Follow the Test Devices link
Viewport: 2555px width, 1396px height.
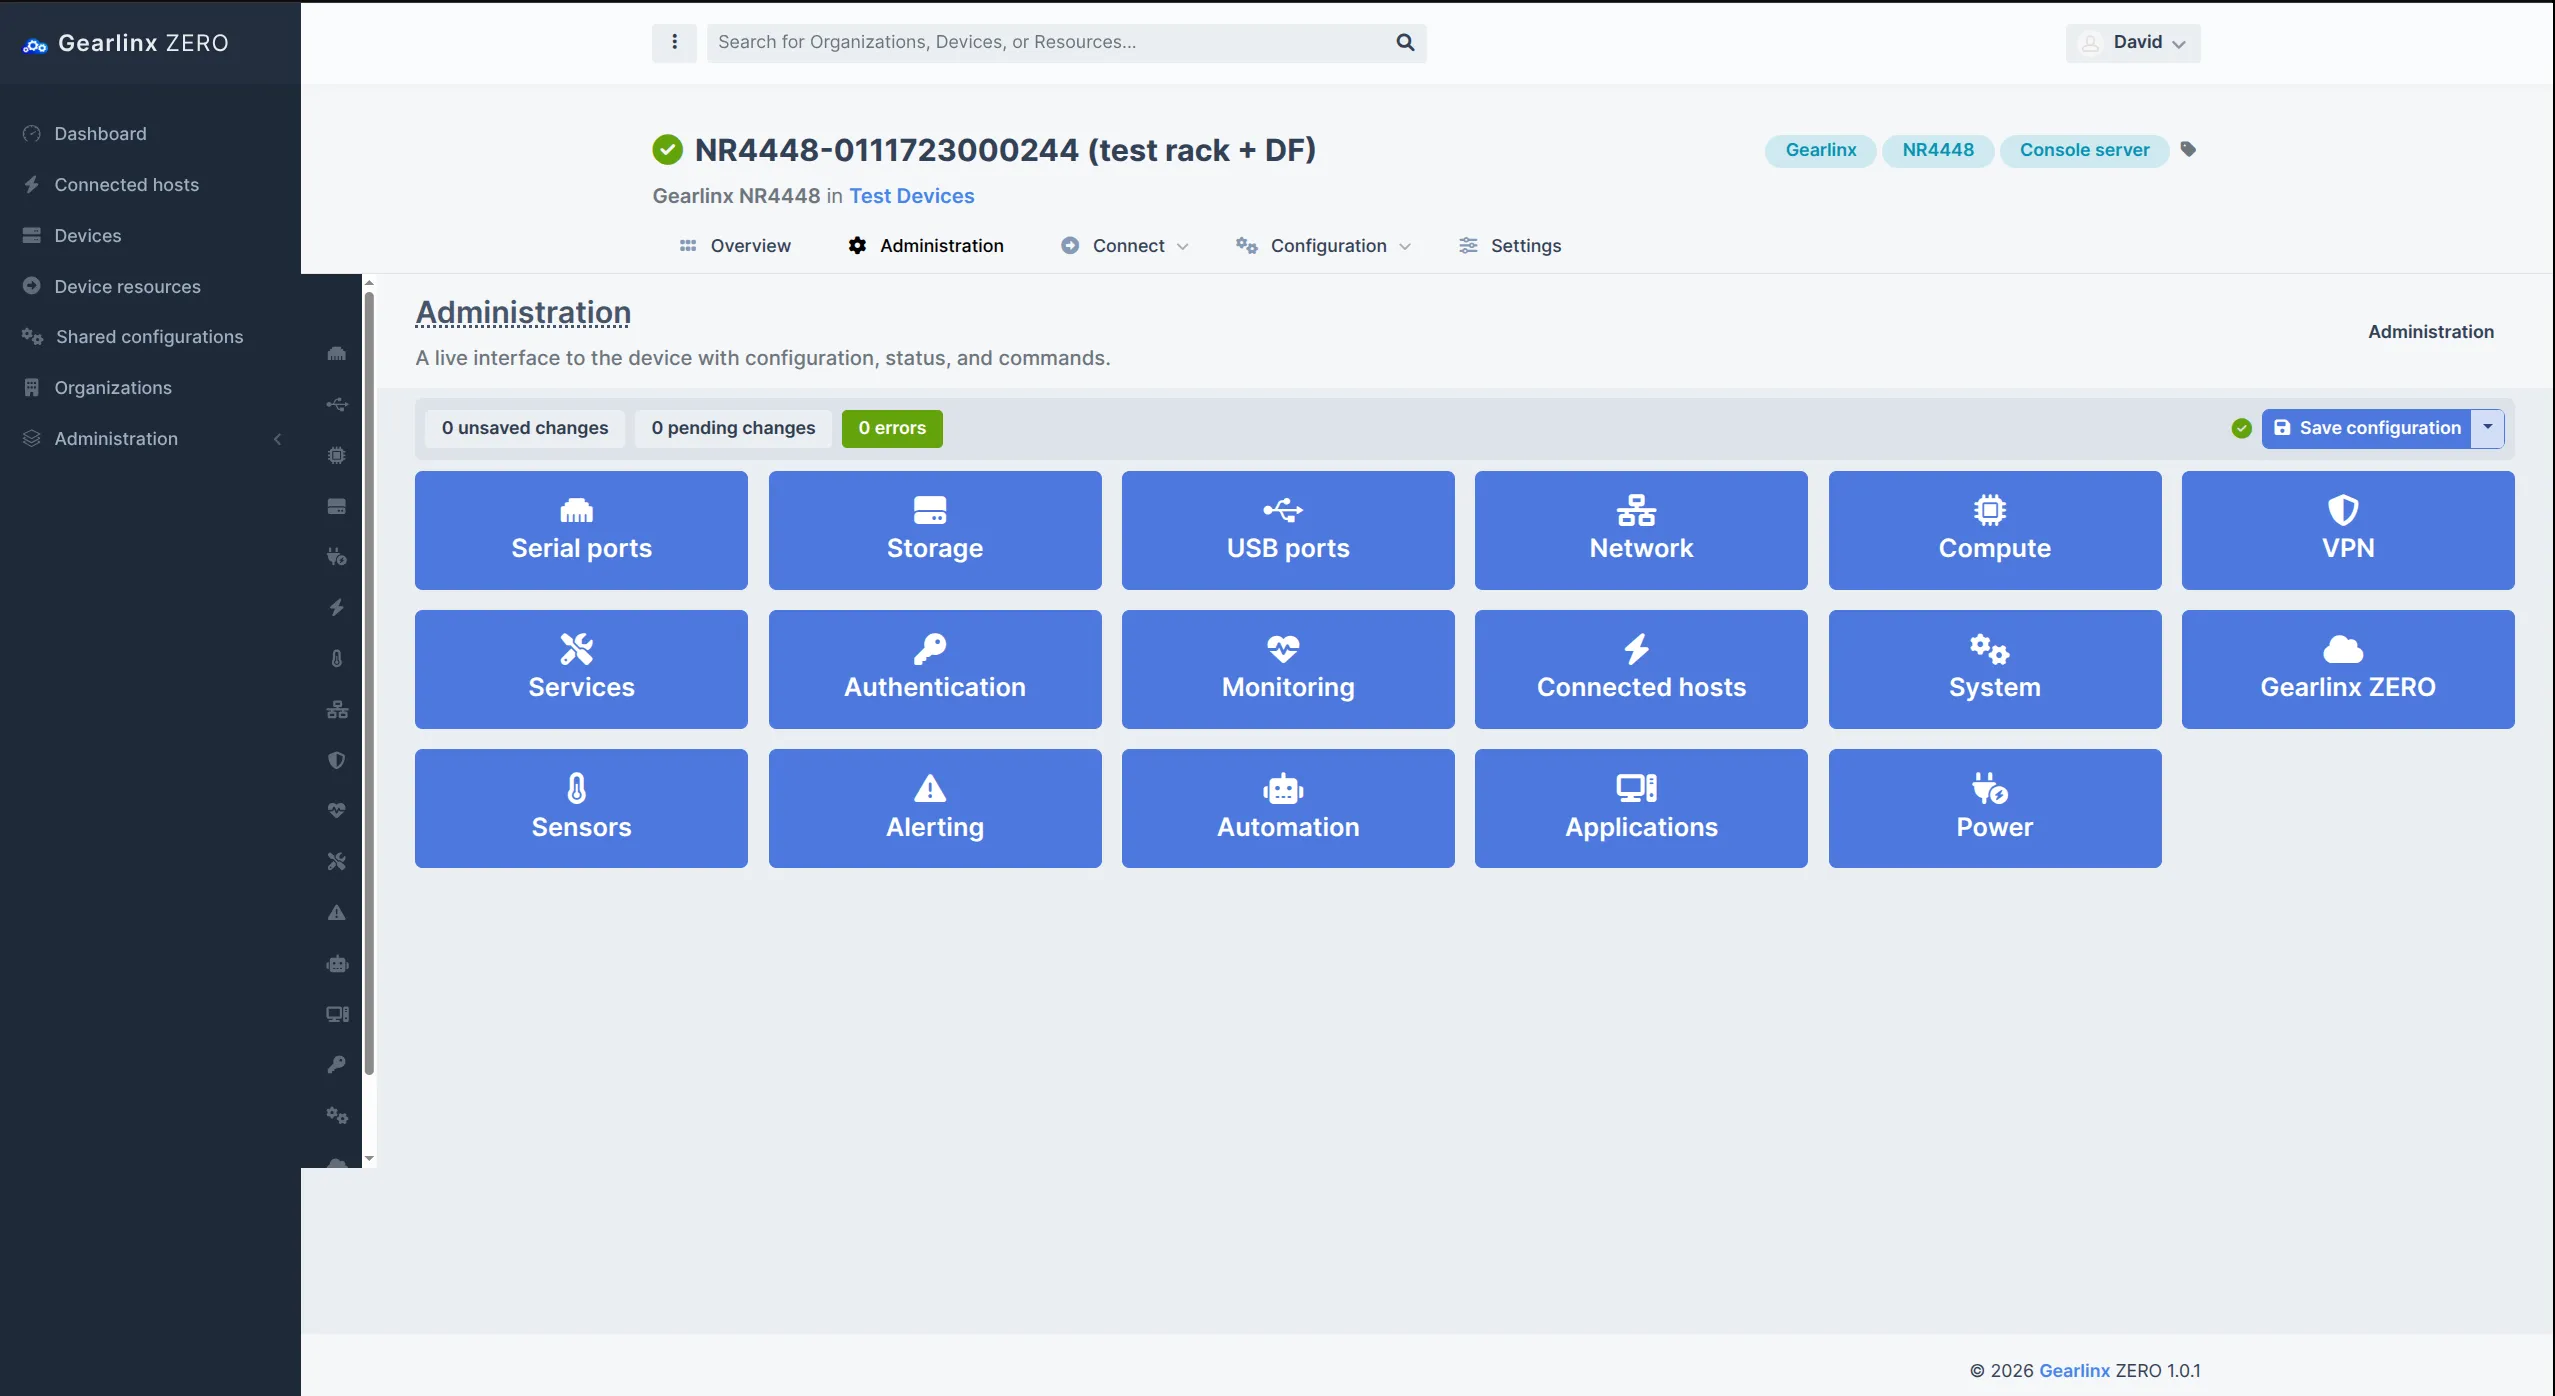tap(912, 196)
